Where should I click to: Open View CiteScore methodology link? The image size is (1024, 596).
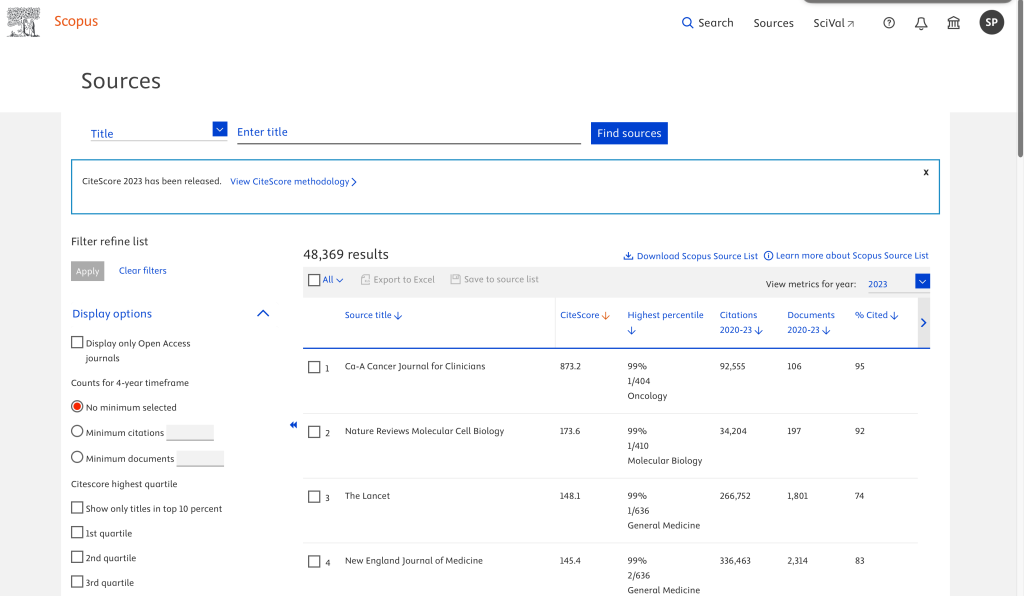(293, 181)
